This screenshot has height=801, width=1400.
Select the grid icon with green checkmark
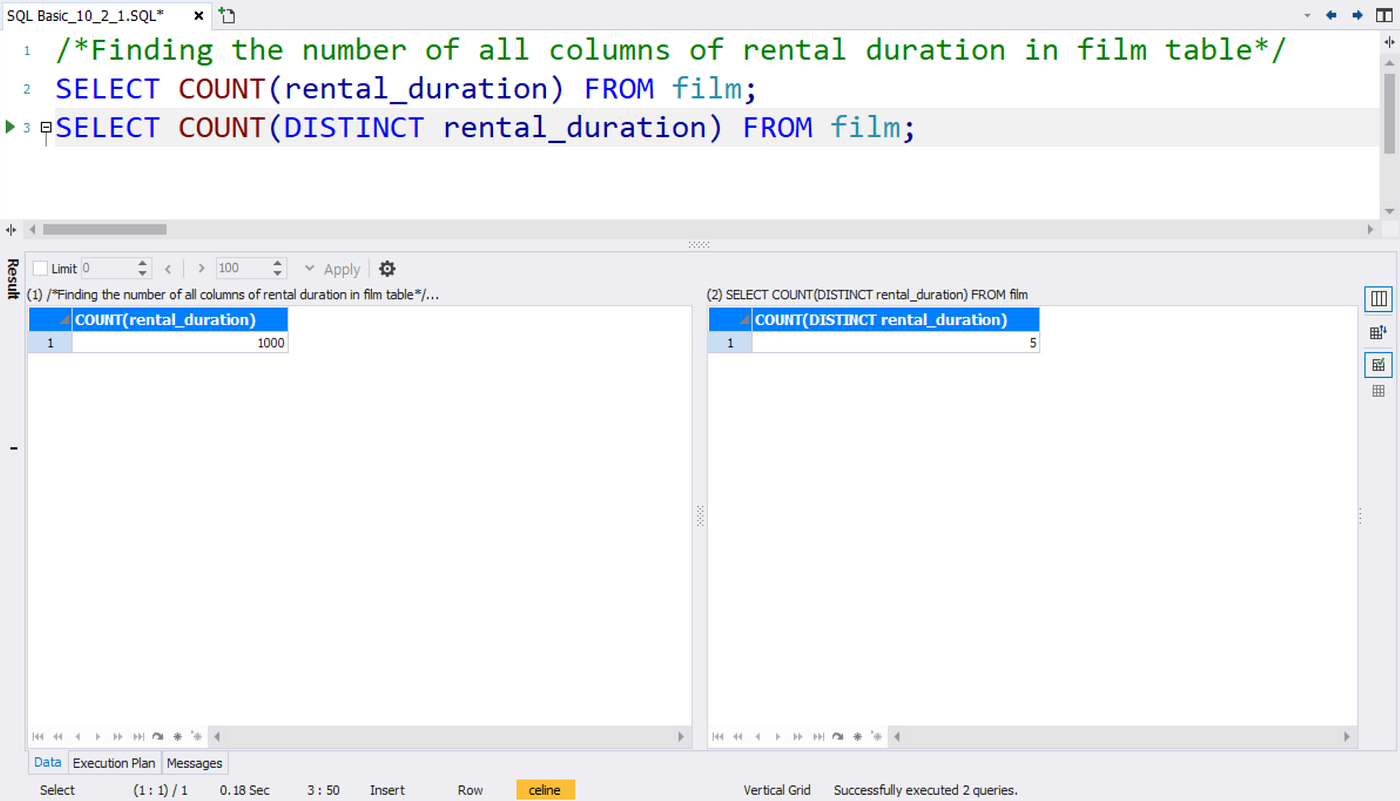pyautogui.click(x=1378, y=364)
